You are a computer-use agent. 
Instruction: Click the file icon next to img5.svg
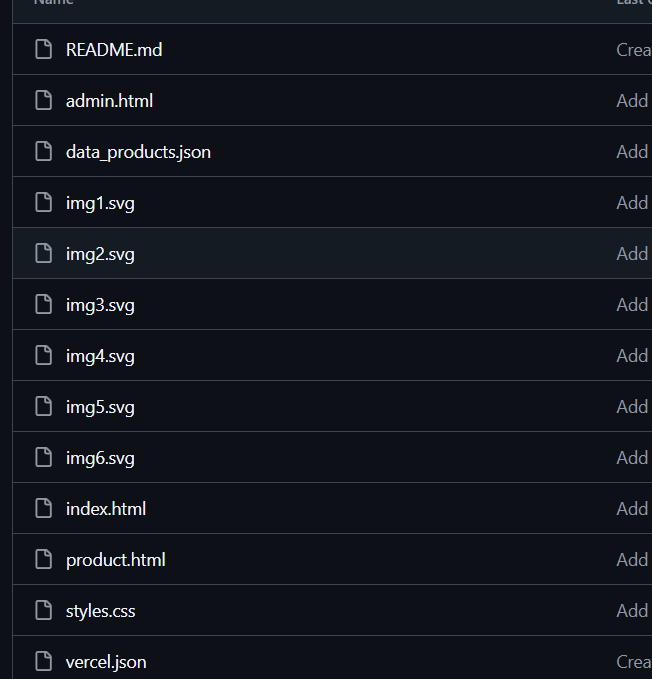(x=43, y=406)
